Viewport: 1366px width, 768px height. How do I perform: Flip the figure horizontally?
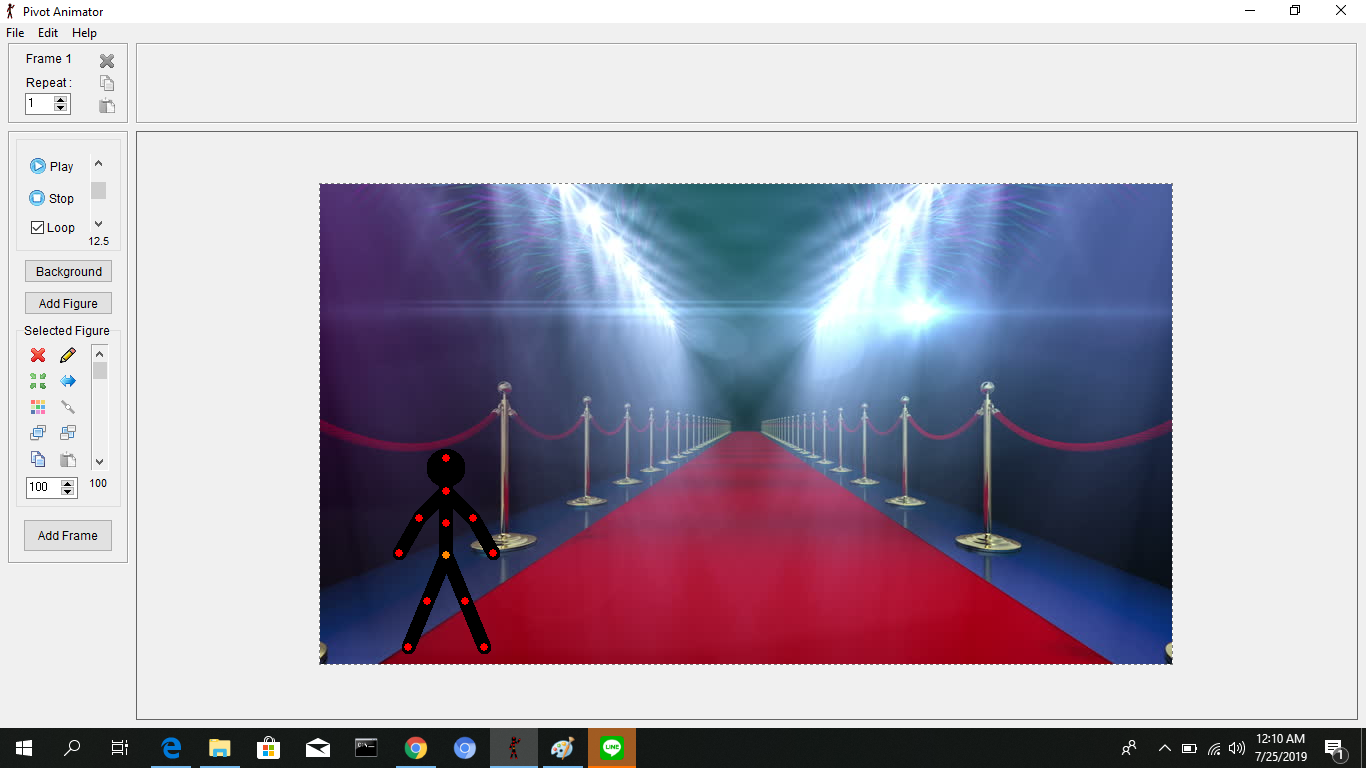pyautogui.click(x=67, y=381)
